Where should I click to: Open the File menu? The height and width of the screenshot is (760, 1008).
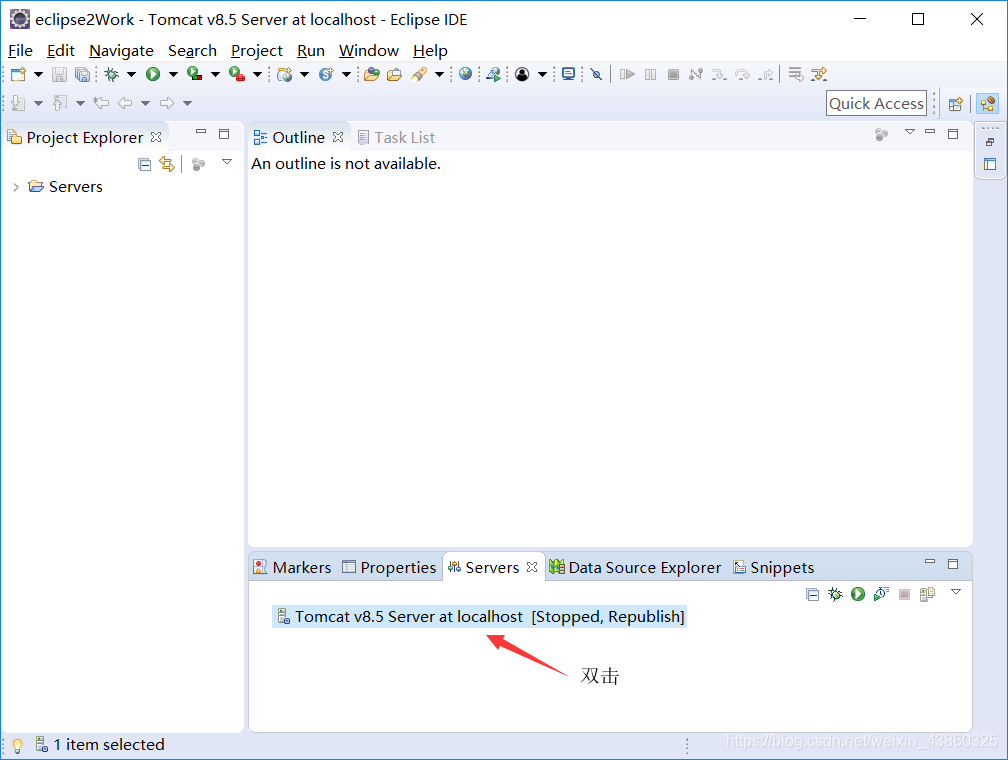[20, 51]
